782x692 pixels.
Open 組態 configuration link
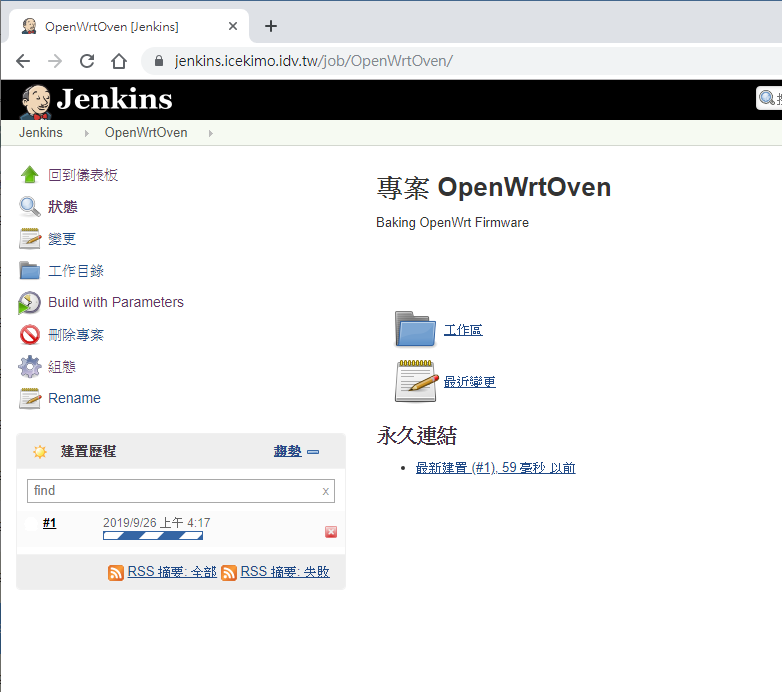pos(62,366)
